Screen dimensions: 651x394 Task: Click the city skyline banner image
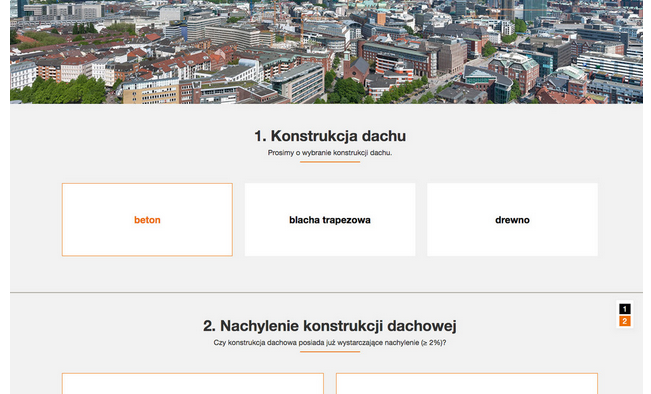326,51
